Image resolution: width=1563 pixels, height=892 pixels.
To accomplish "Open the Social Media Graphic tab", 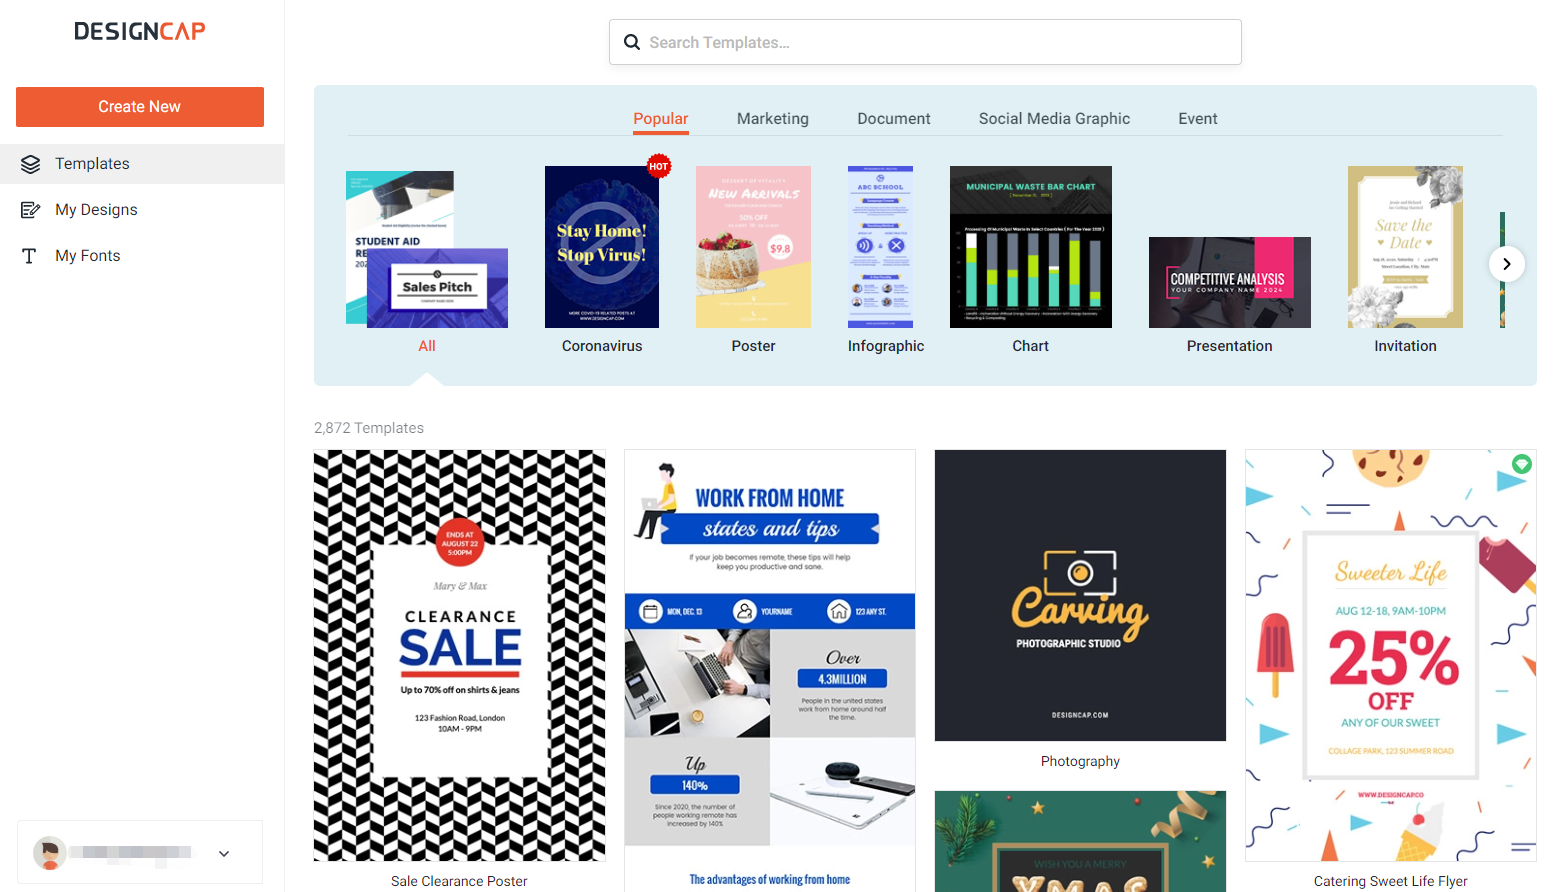I will click(1054, 119).
